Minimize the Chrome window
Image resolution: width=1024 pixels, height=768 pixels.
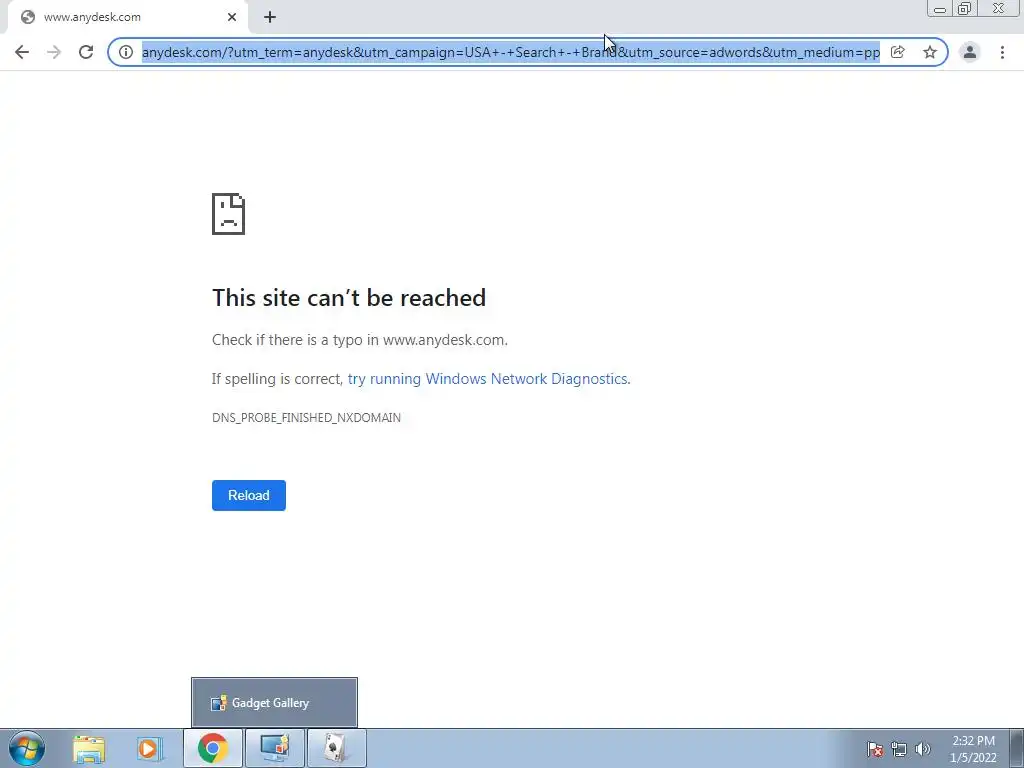(x=940, y=8)
